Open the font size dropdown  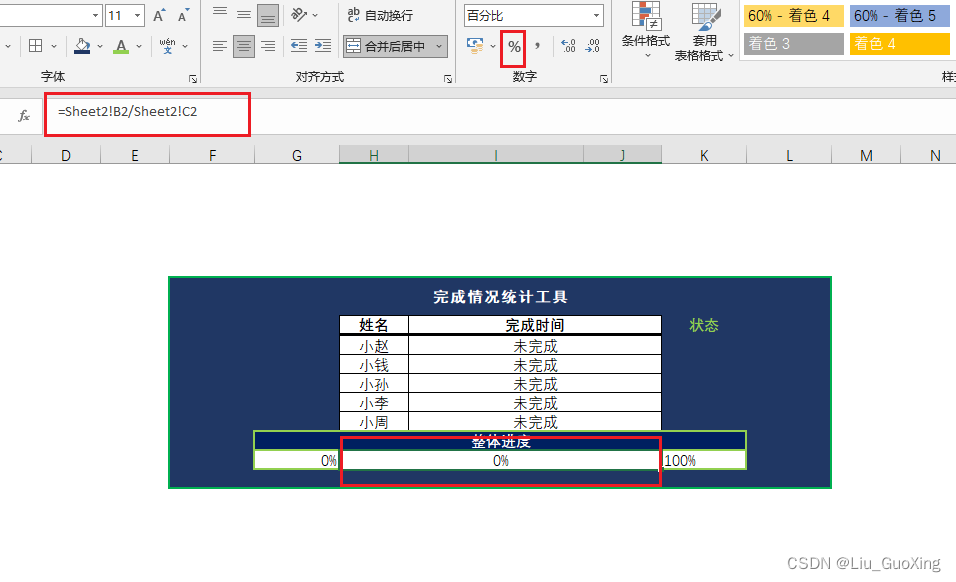(135, 15)
